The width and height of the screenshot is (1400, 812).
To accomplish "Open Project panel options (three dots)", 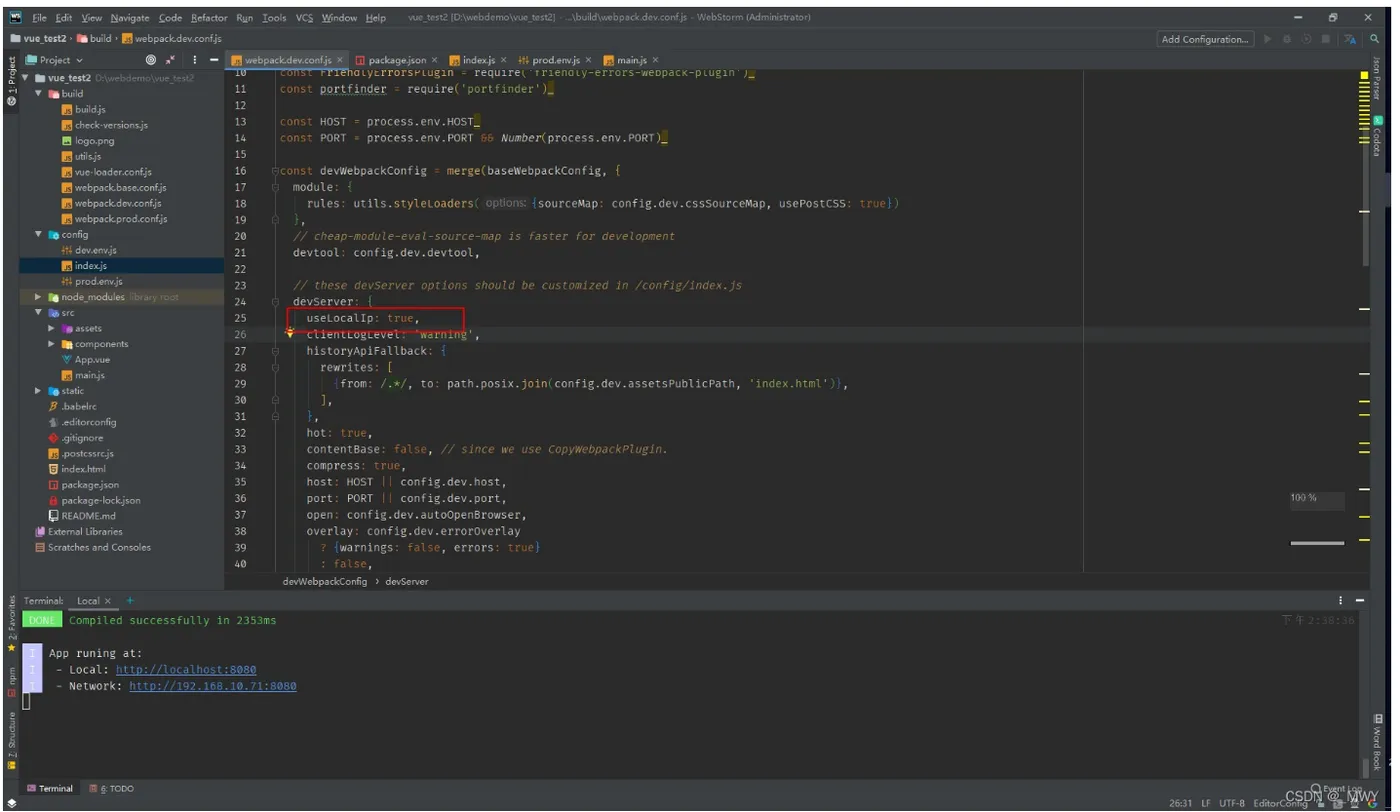I will click(x=194, y=60).
